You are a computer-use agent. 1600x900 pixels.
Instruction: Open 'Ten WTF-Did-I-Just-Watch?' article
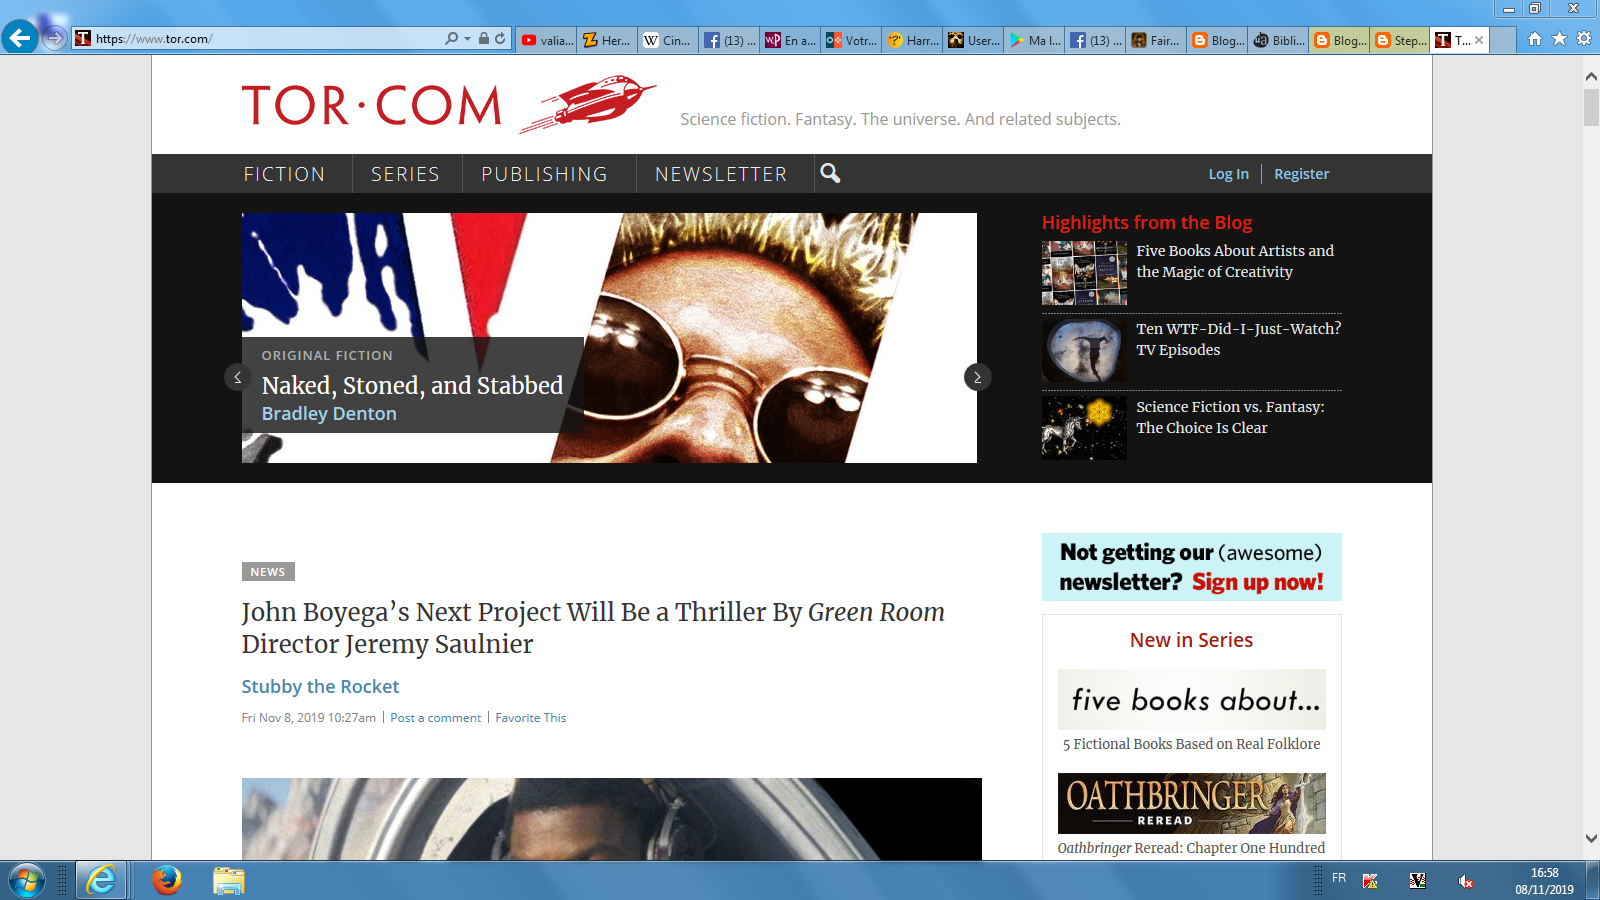coord(1238,339)
